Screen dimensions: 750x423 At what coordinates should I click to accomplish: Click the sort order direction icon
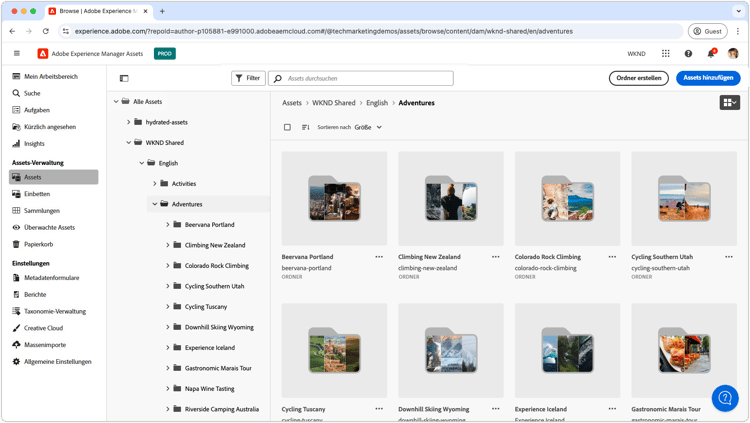coord(305,127)
